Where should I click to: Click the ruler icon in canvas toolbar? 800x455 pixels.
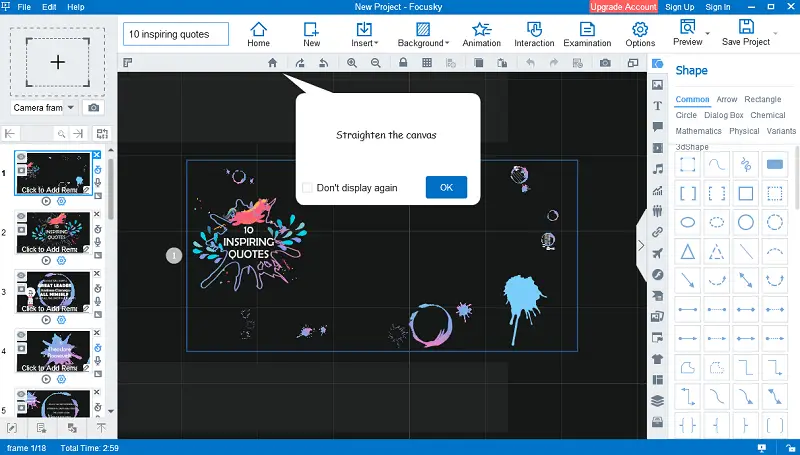tap(128, 63)
